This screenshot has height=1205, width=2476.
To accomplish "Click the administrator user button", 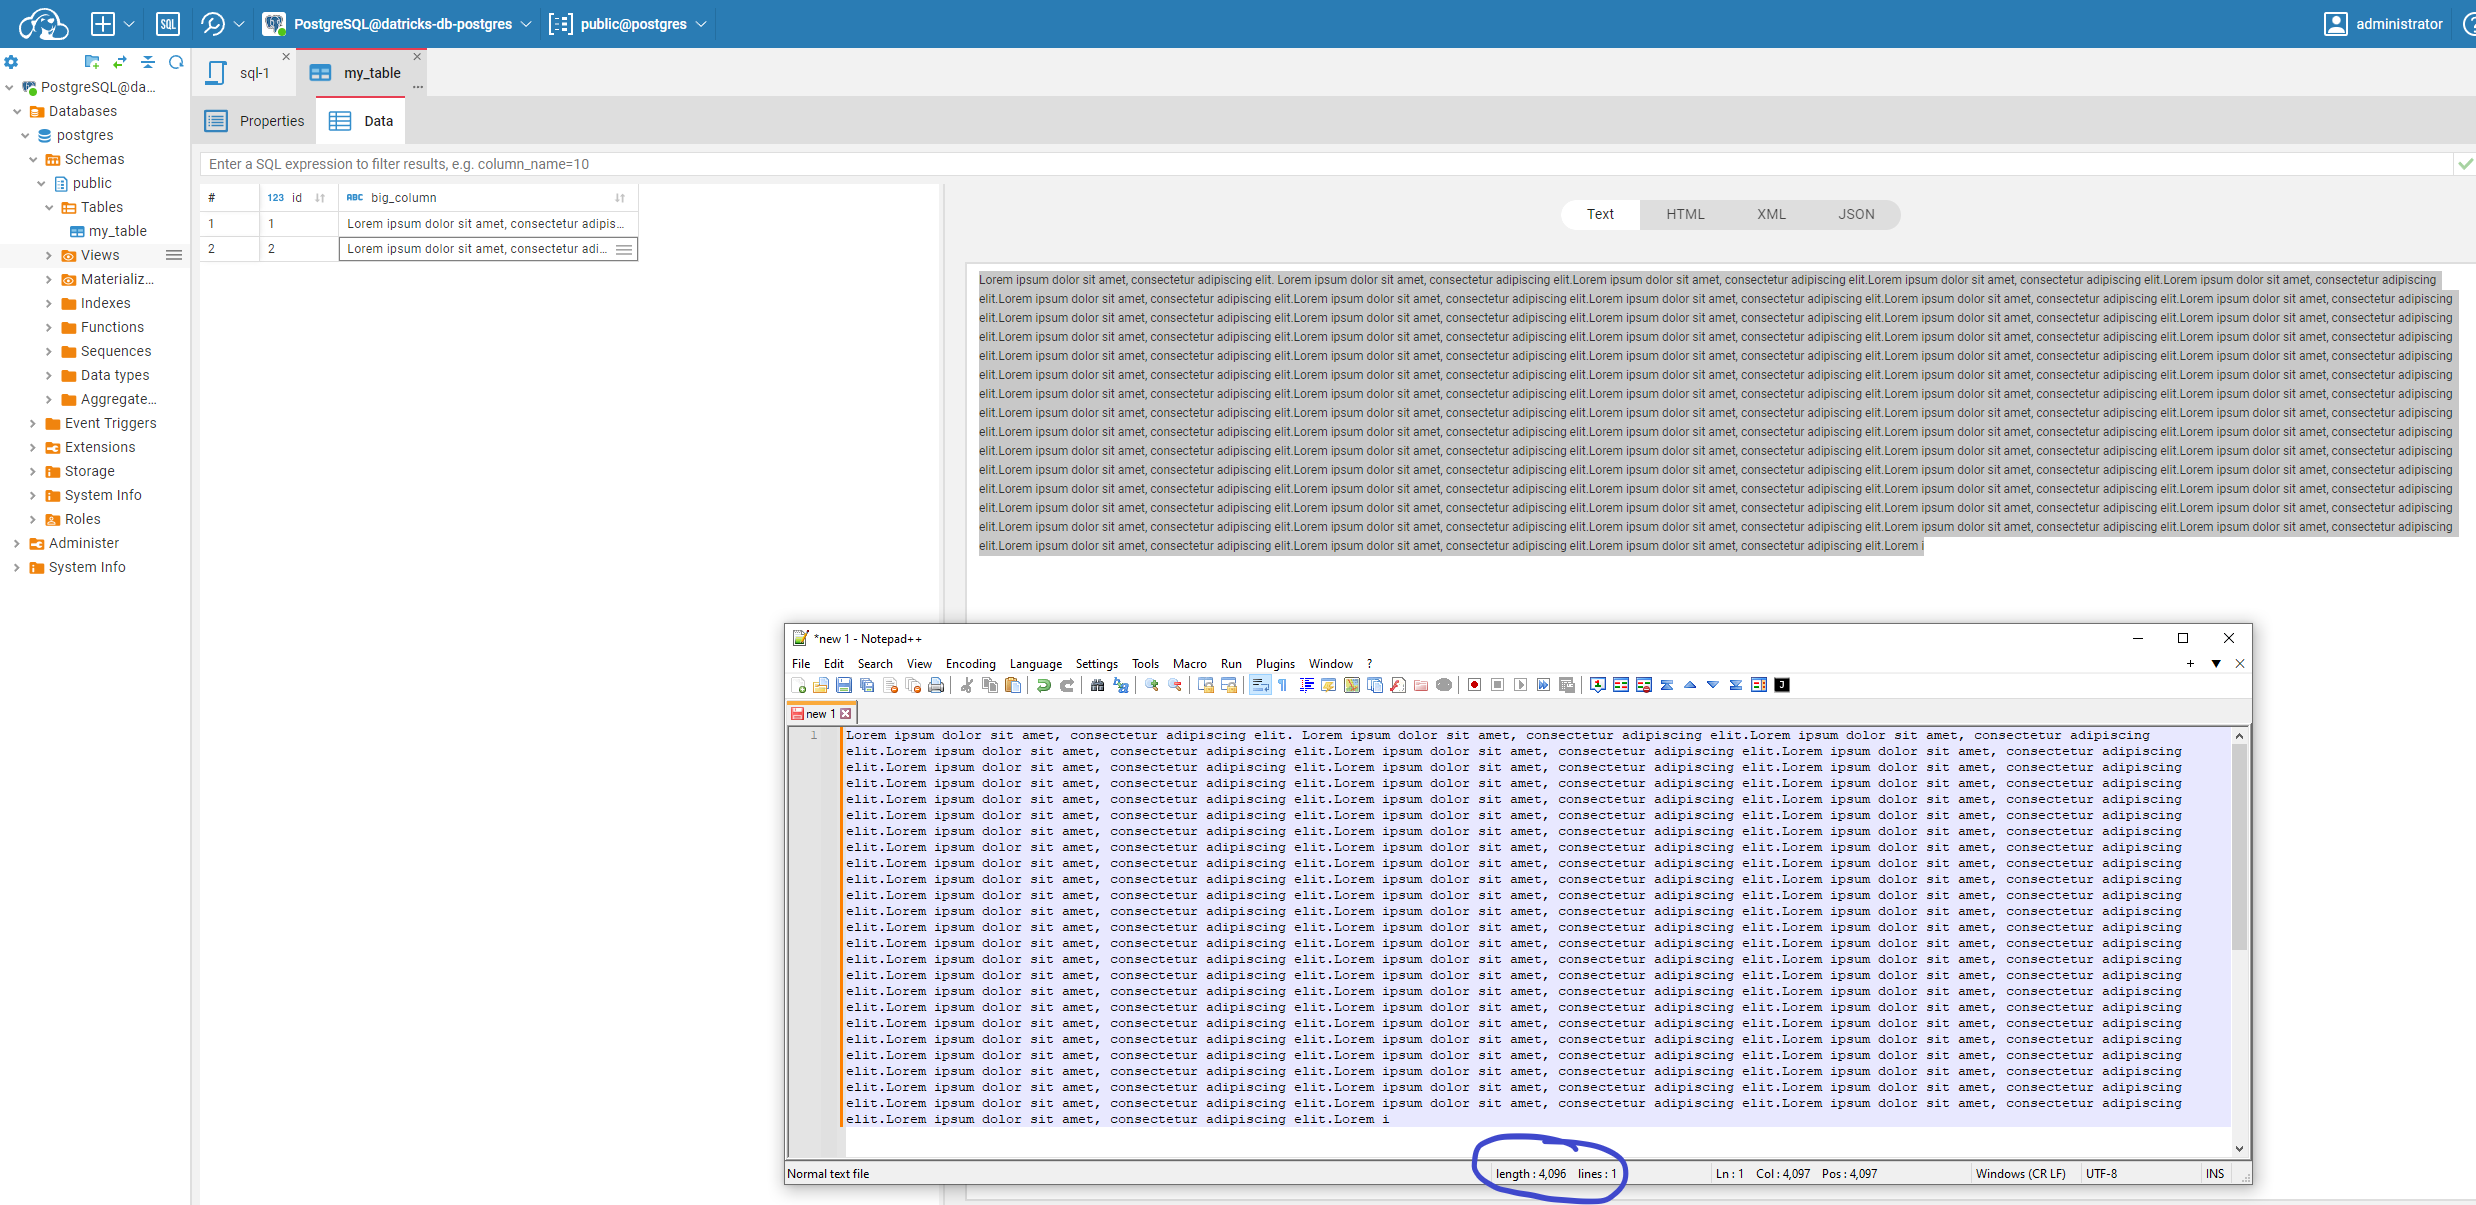I will click(2384, 23).
